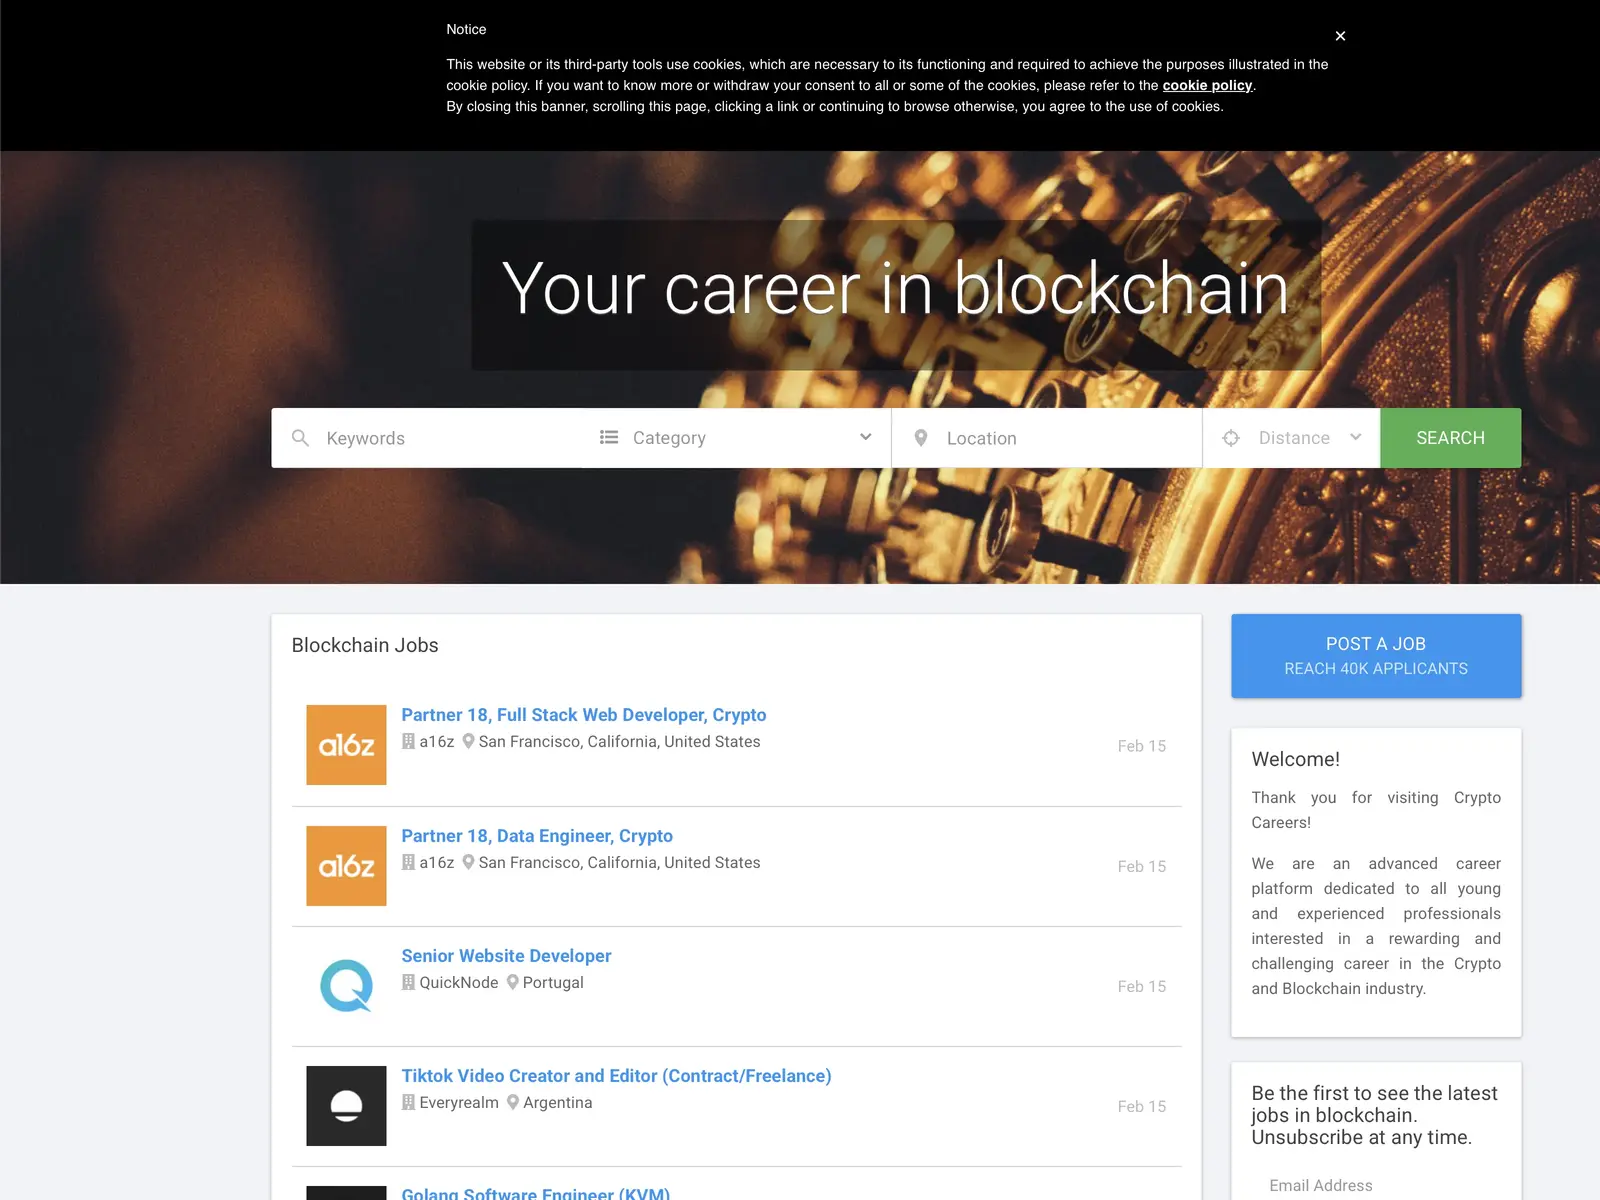Click the Email Address subscription field

(1376, 1185)
